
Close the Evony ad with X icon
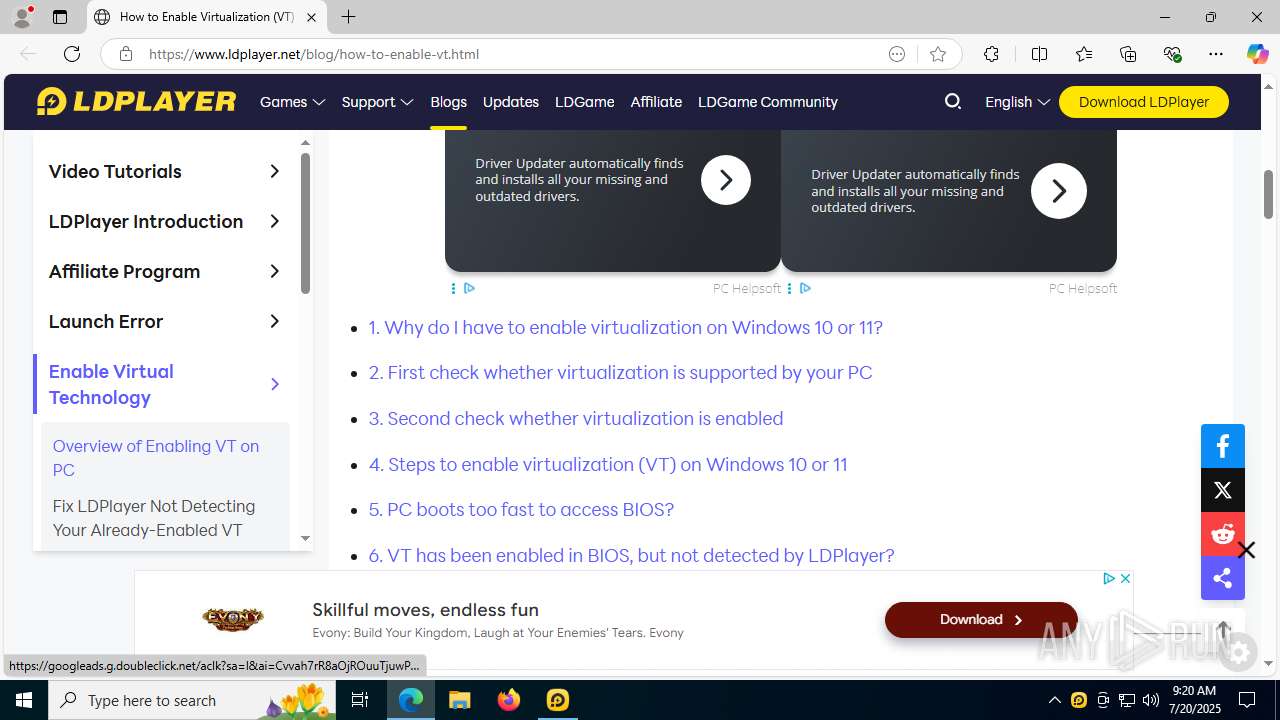click(1125, 578)
